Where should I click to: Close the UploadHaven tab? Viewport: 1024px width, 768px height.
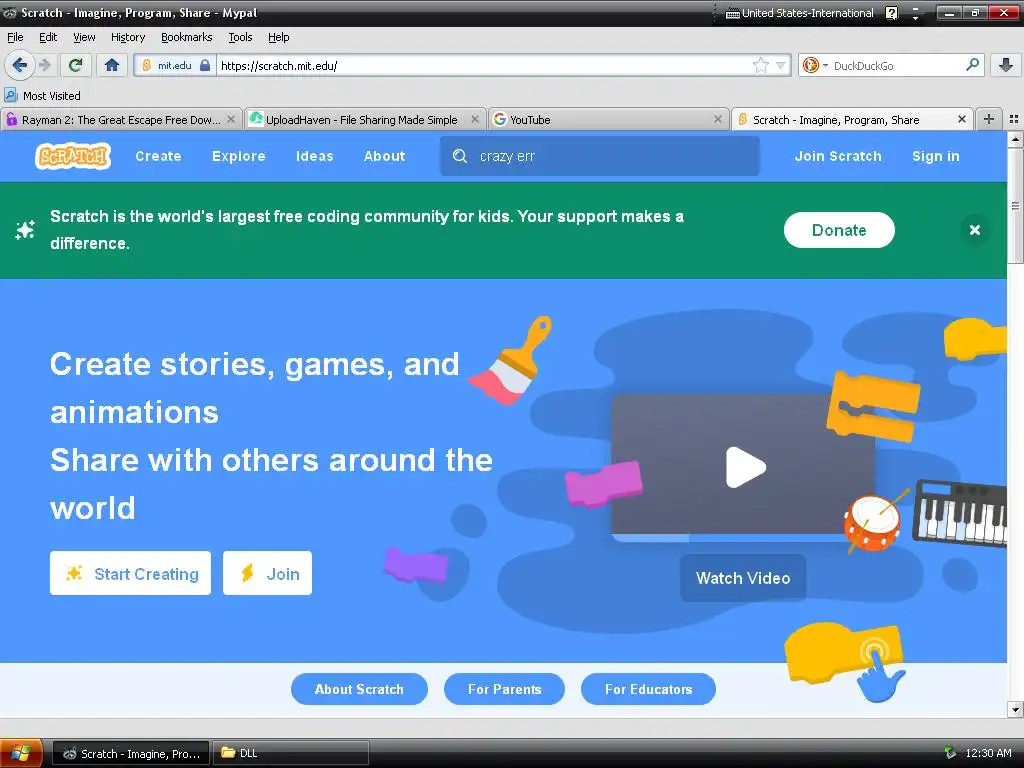click(475, 120)
